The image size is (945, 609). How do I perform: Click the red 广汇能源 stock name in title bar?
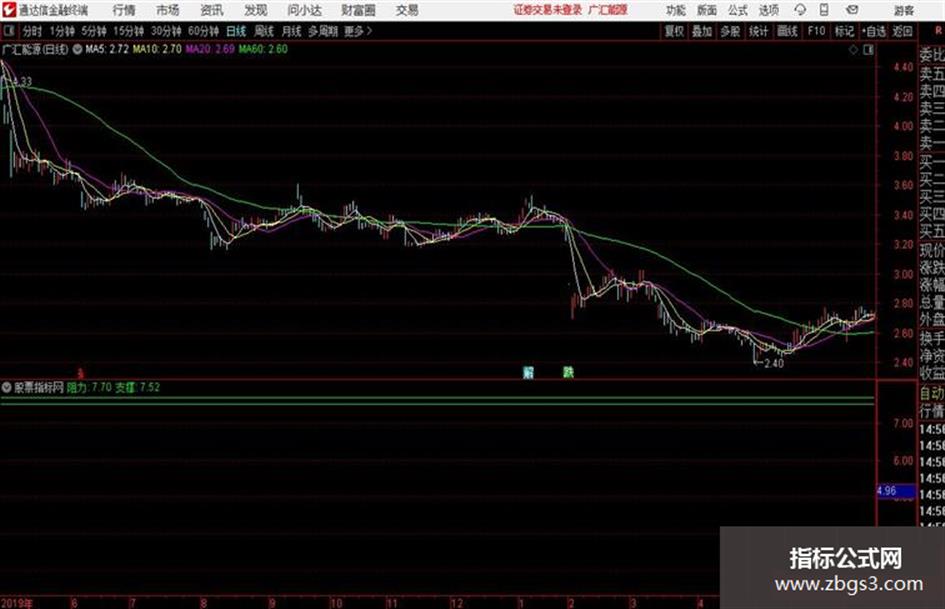tap(608, 10)
